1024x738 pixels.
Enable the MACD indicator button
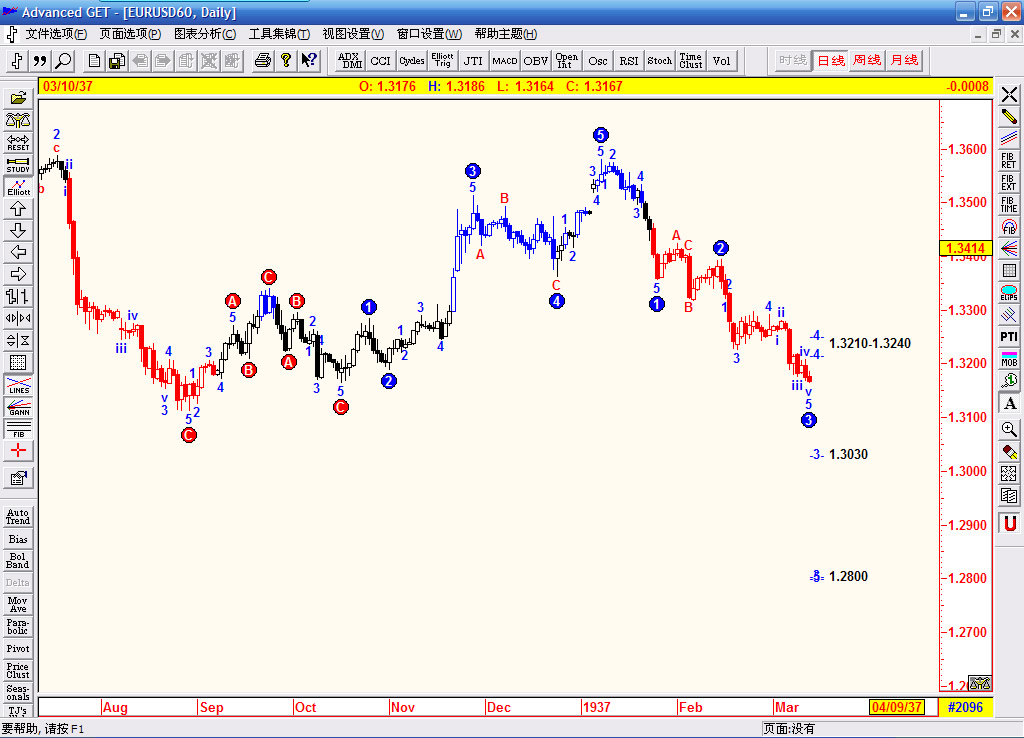(x=505, y=60)
